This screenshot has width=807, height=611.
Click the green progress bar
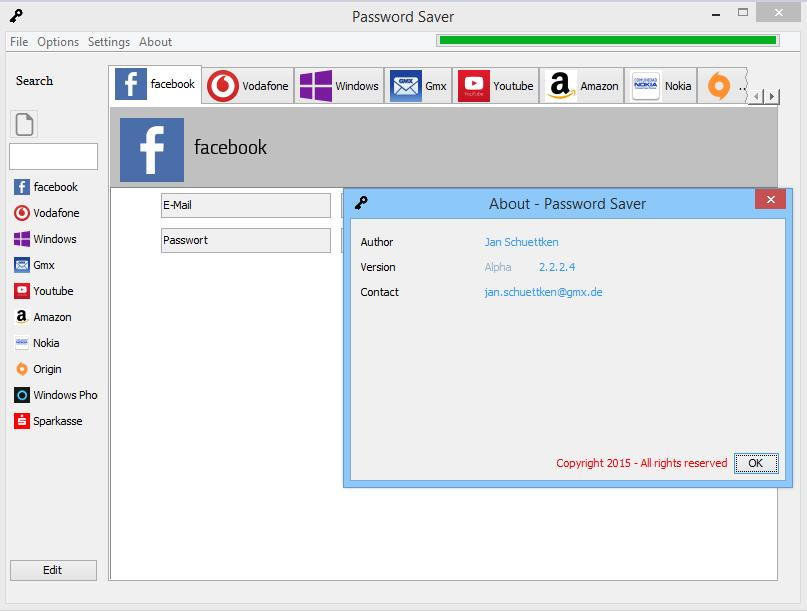[608, 41]
